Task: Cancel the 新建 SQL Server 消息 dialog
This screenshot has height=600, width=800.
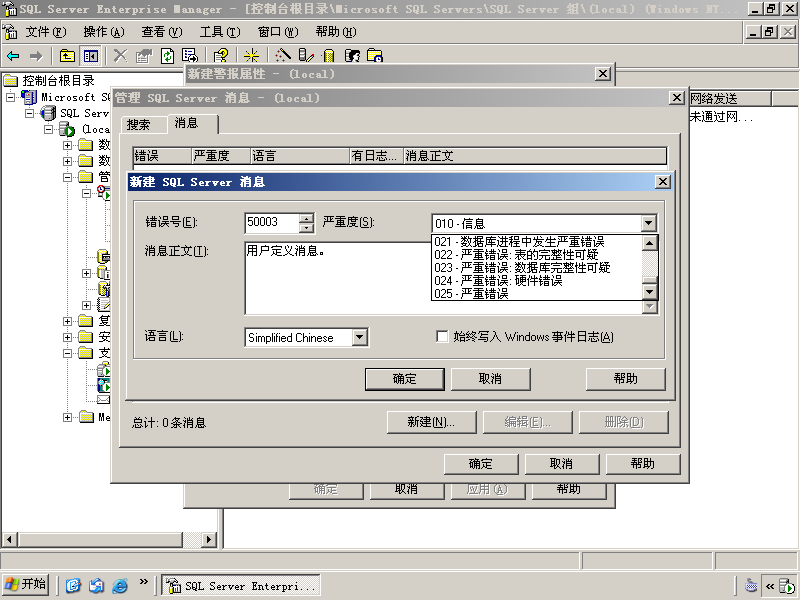Action: point(490,379)
